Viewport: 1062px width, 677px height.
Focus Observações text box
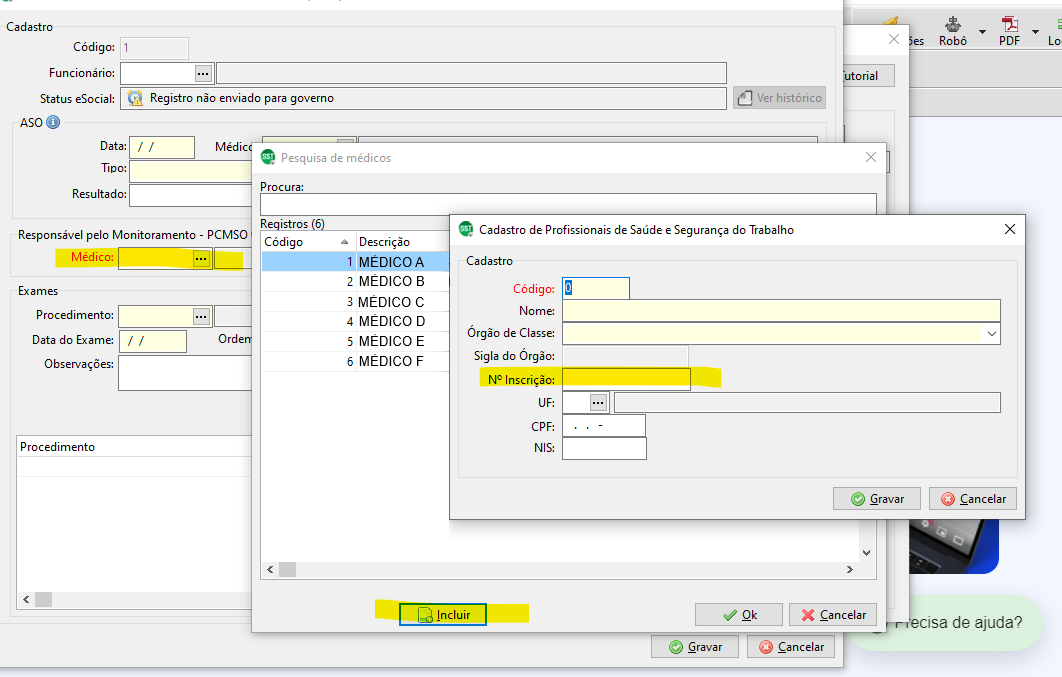[185, 373]
